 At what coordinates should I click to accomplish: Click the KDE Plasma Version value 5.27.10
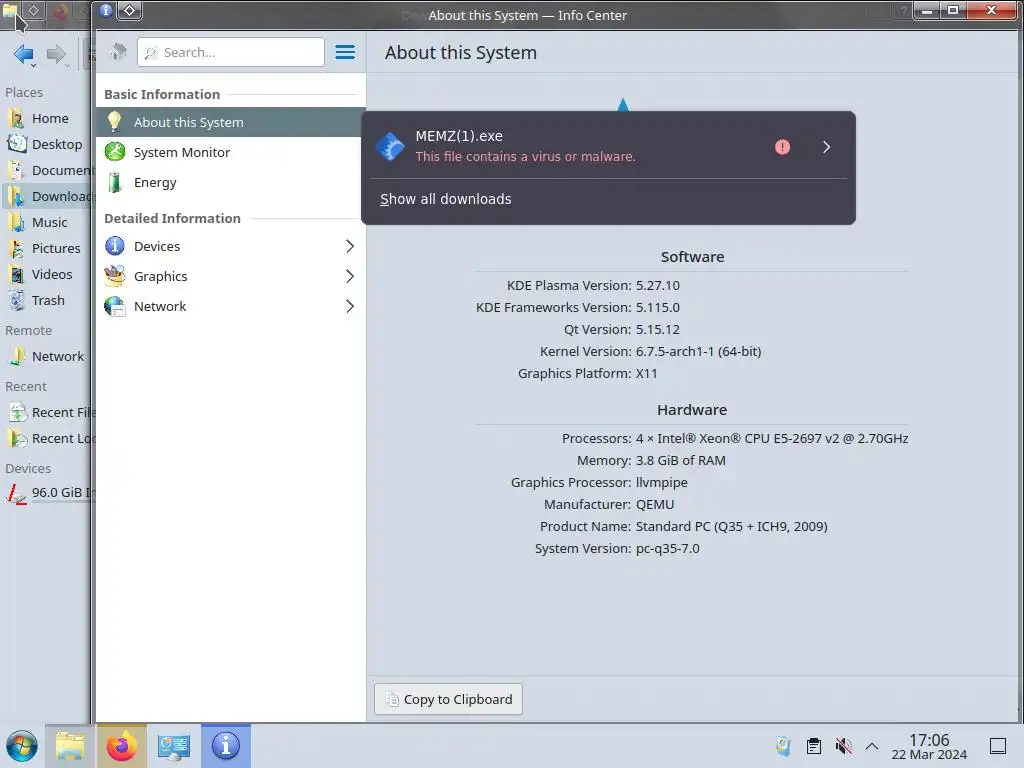coord(658,285)
